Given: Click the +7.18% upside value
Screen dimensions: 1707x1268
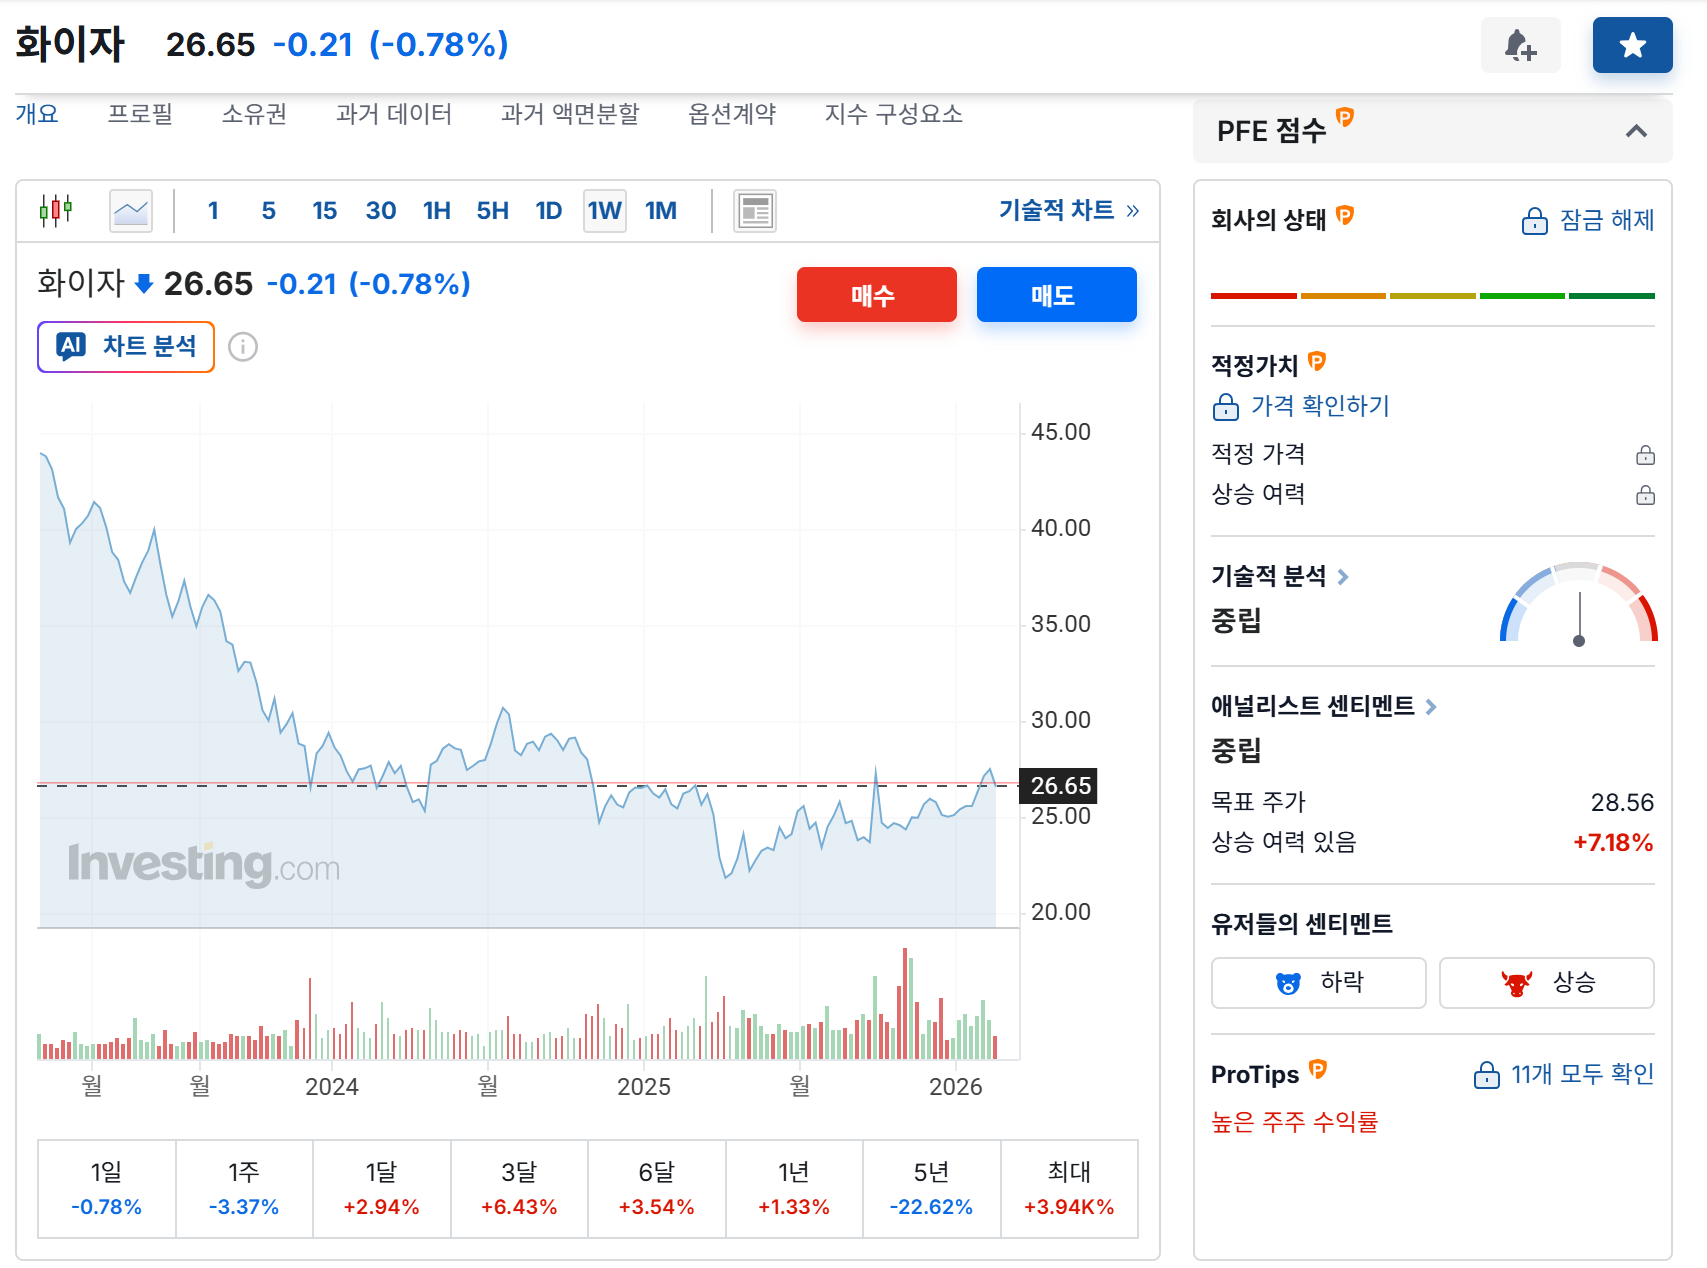Looking at the screenshot, I should (1613, 843).
